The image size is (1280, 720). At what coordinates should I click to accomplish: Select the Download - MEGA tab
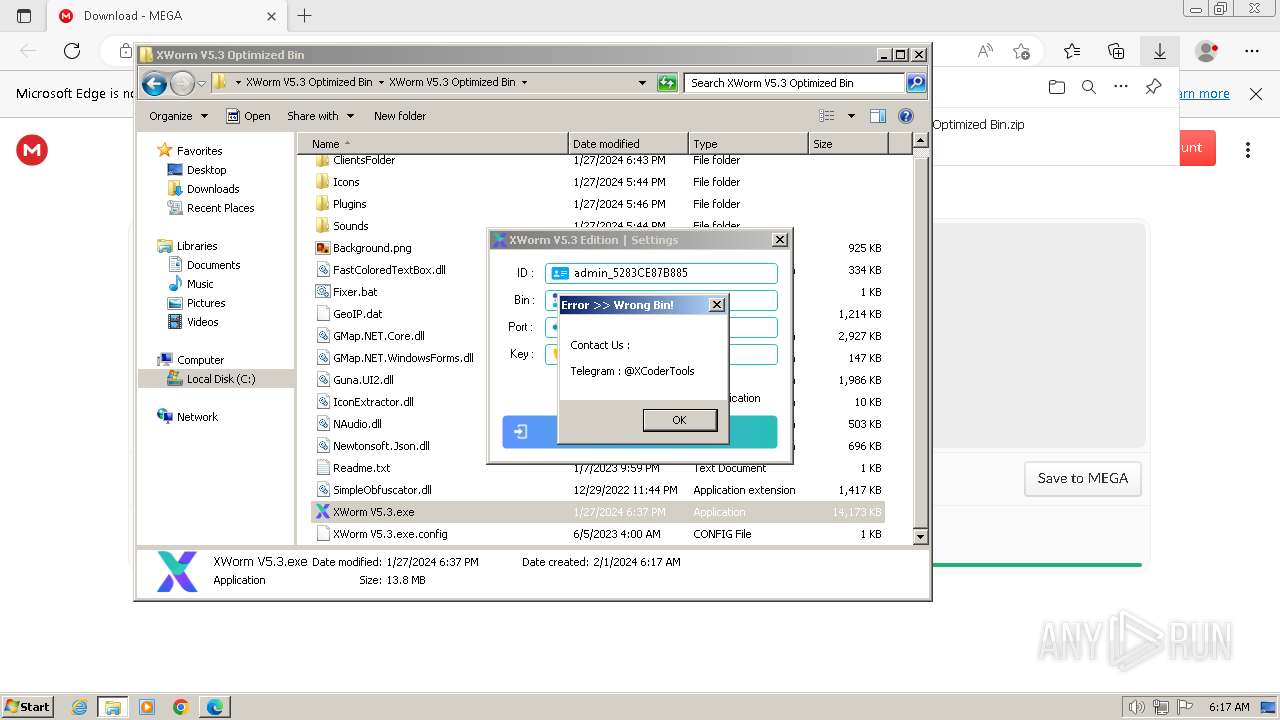pyautogui.click(x=167, y=16)
